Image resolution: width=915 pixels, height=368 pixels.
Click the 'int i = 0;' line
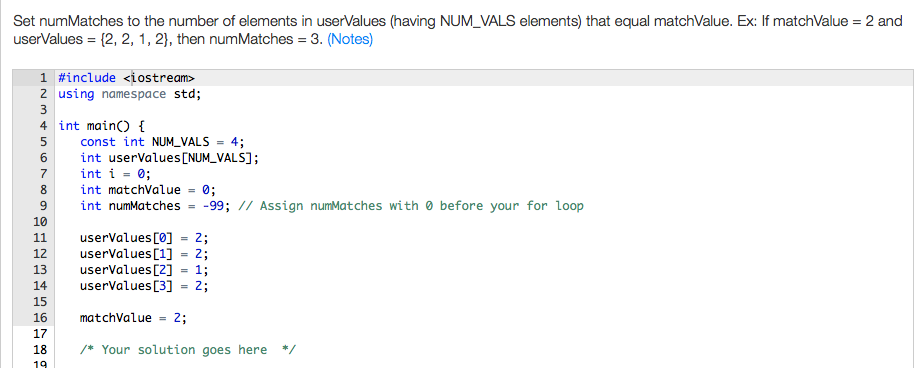(x=116, y=174)
